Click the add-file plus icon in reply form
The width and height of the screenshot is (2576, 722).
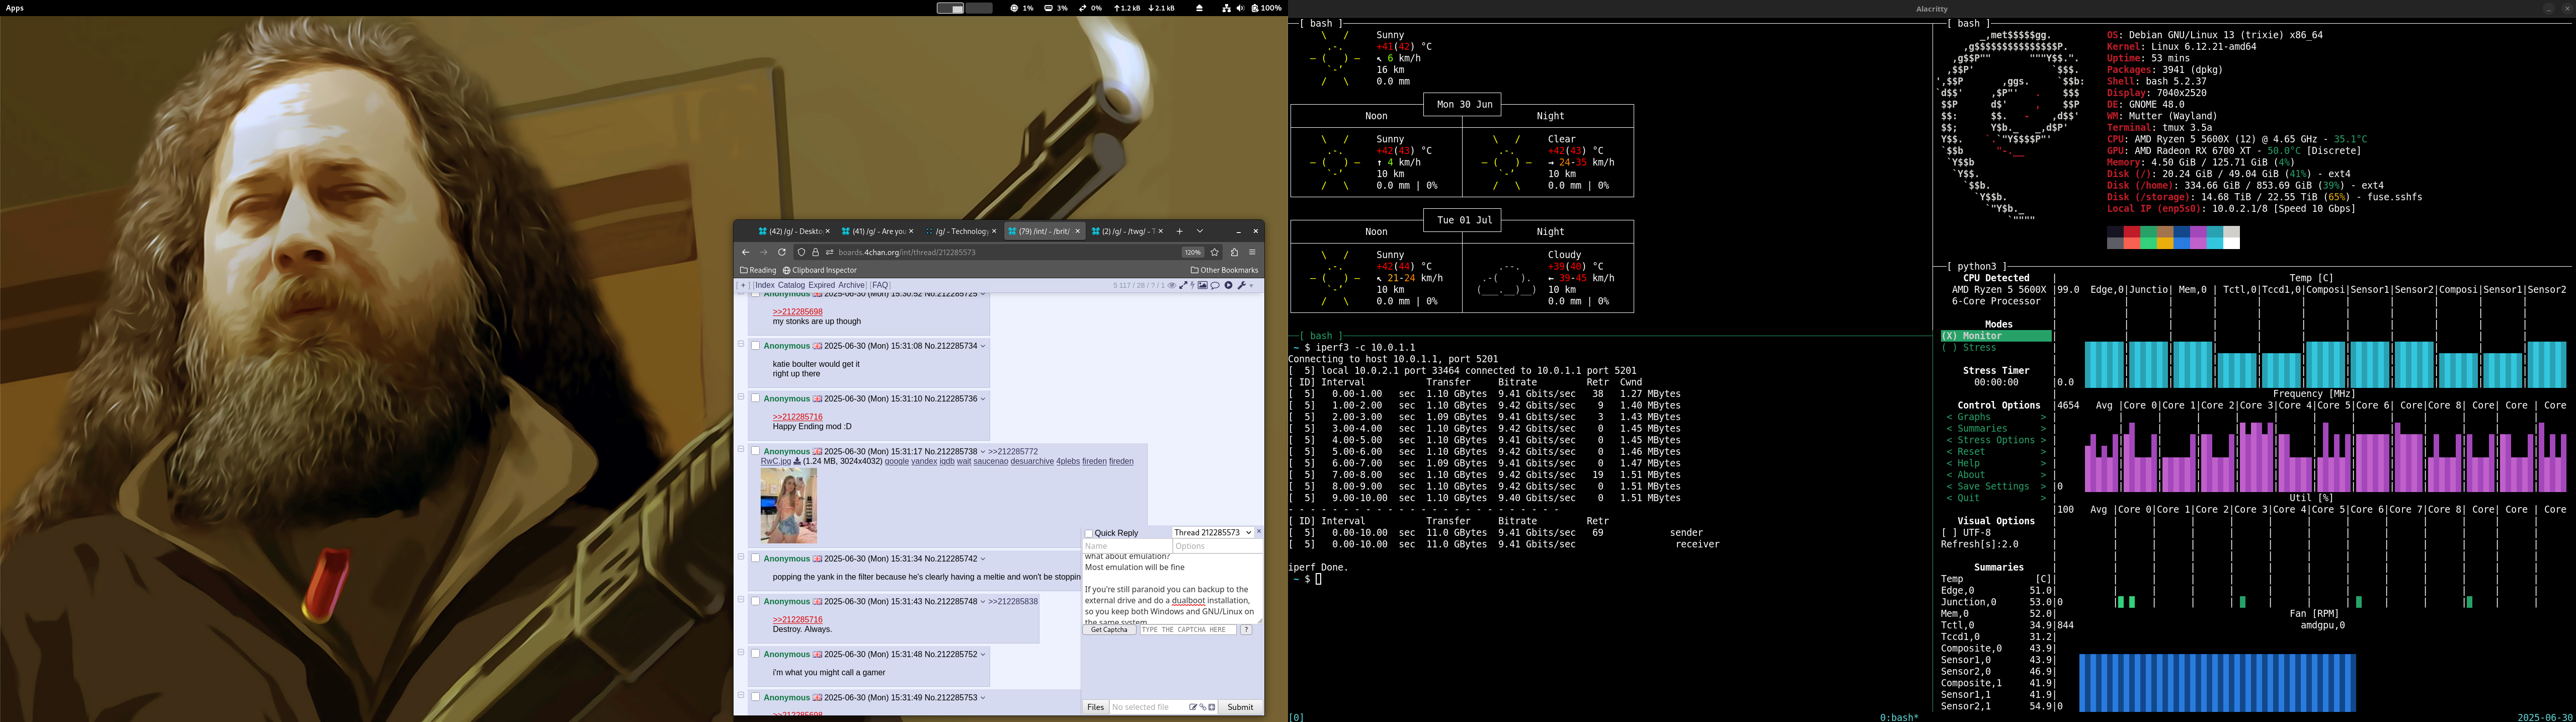coord(1212,707)
